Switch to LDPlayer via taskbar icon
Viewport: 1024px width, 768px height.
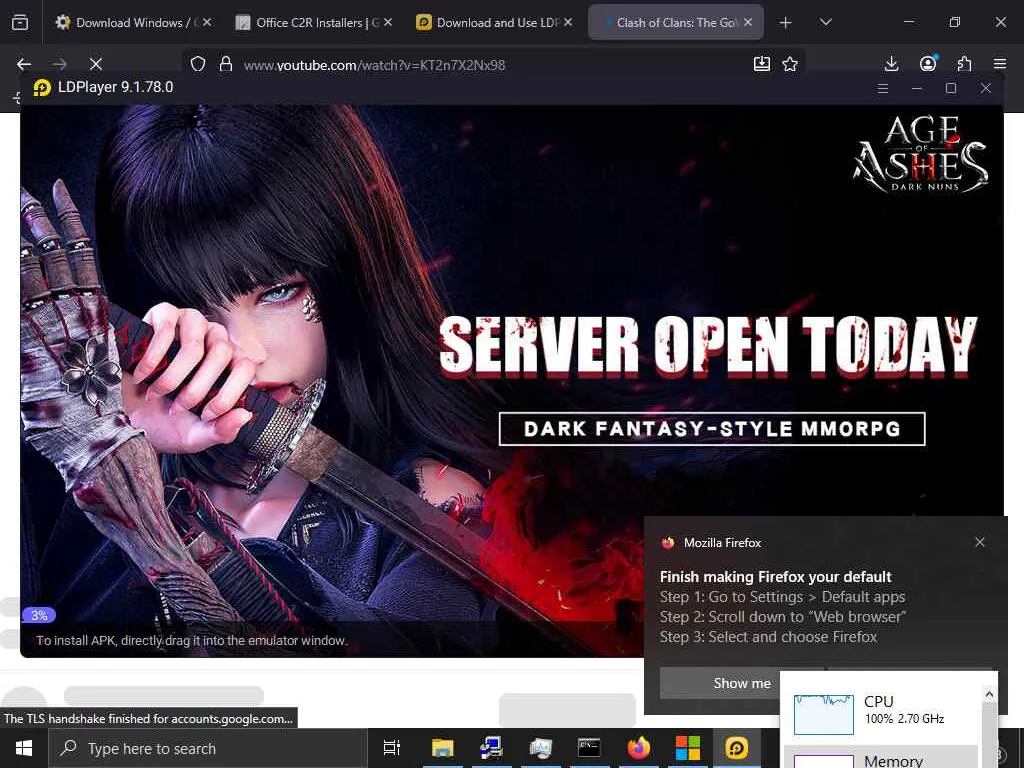(x=736, y=748)
